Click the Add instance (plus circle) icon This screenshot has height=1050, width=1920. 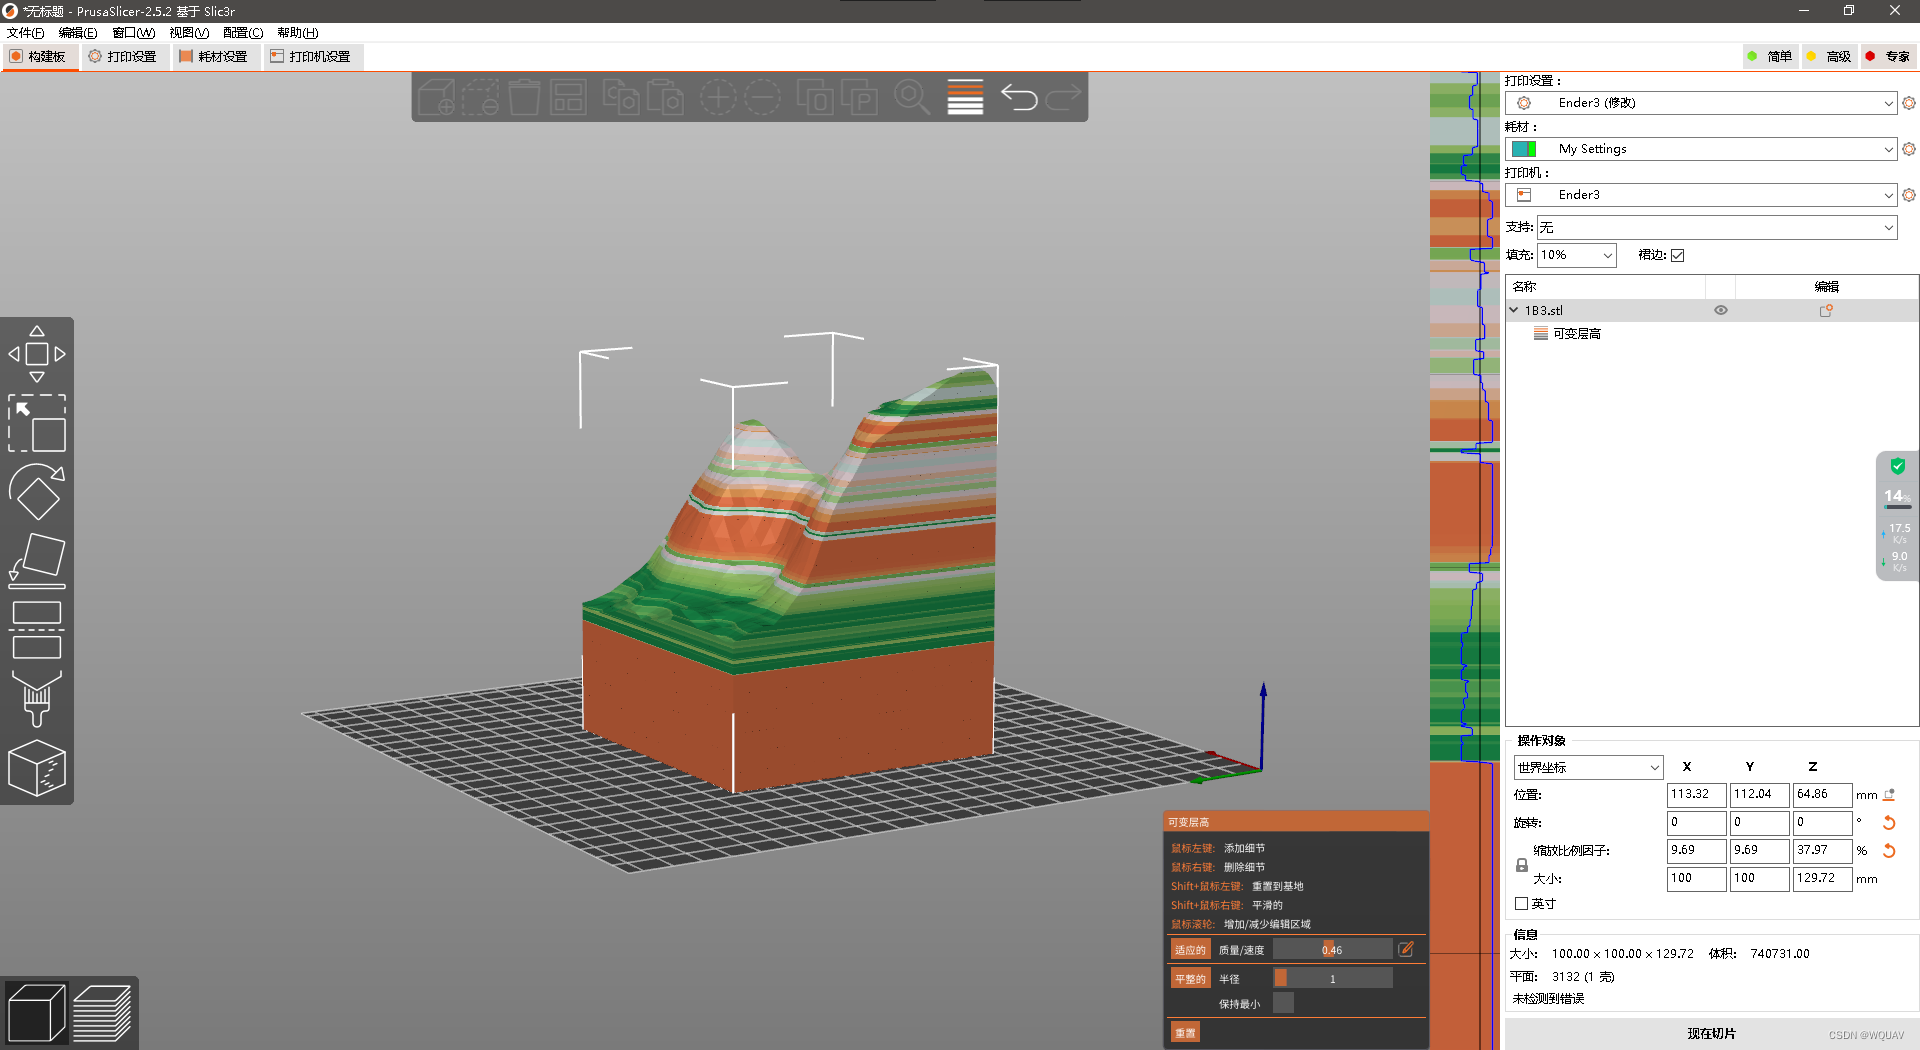pyautogui.click(x=718, y=97)
